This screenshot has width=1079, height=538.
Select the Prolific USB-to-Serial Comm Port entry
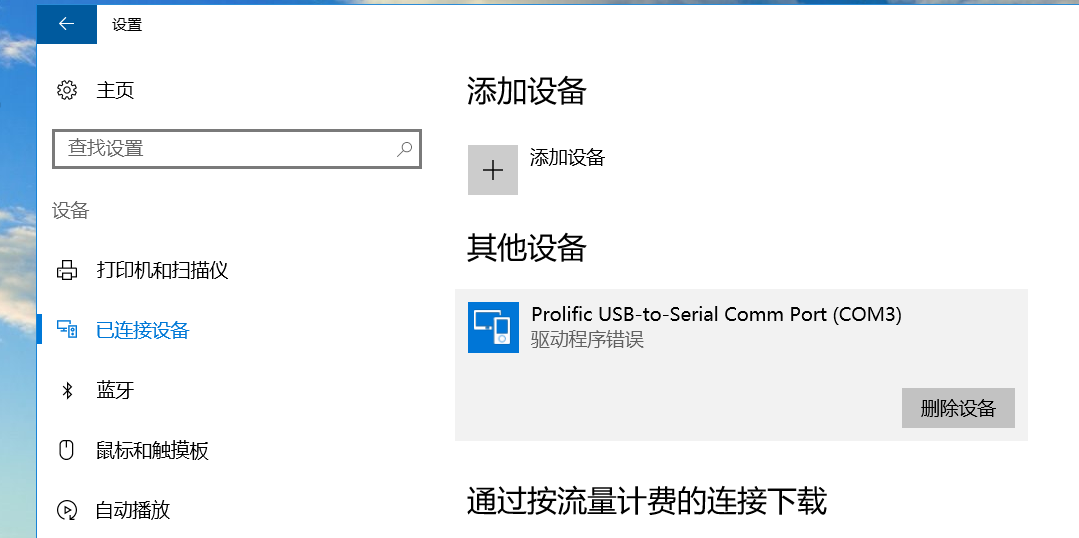coord(716,315)
